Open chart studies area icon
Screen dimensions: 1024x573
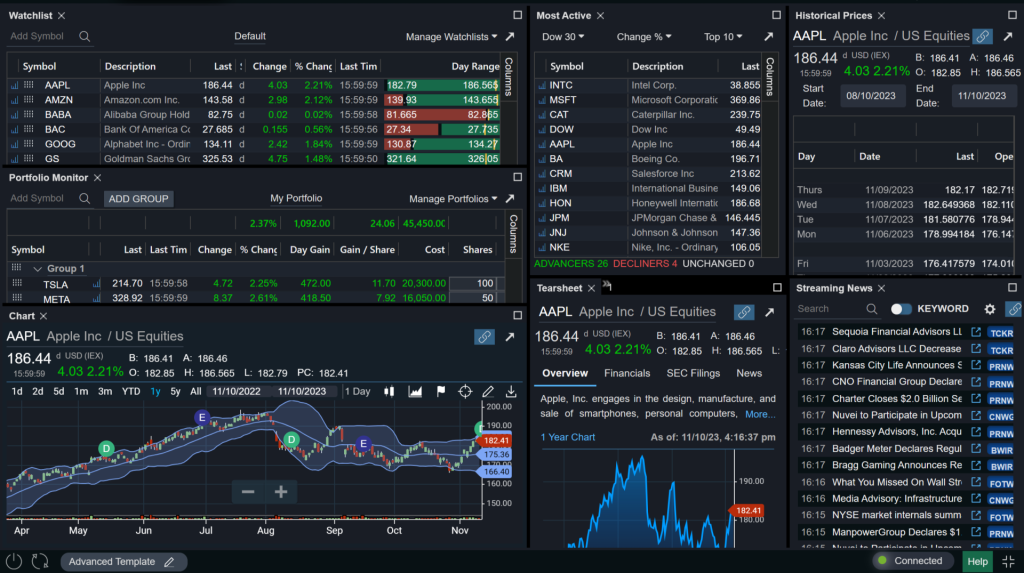(415, 391)
